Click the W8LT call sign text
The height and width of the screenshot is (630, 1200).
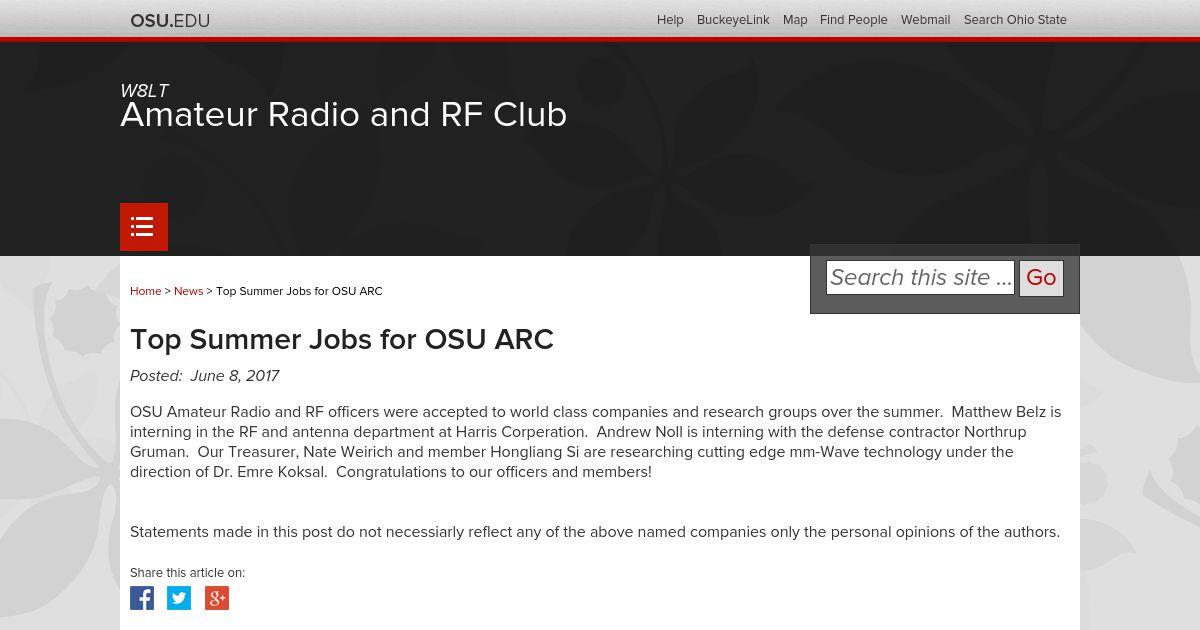[x=144, y=90]
